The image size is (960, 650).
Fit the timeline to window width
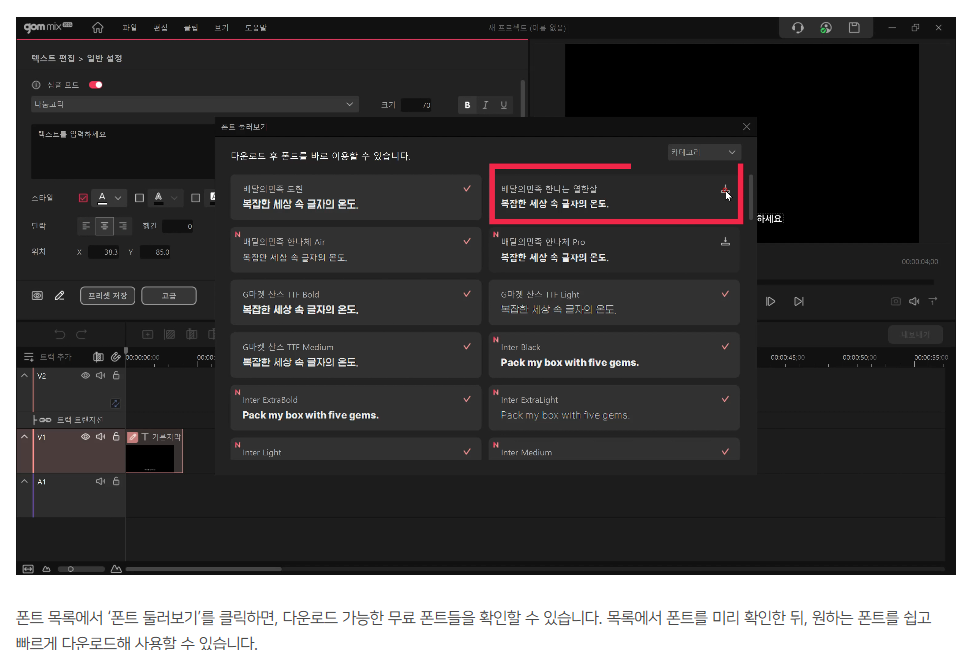pyautogui.click(x=28, y=569)
